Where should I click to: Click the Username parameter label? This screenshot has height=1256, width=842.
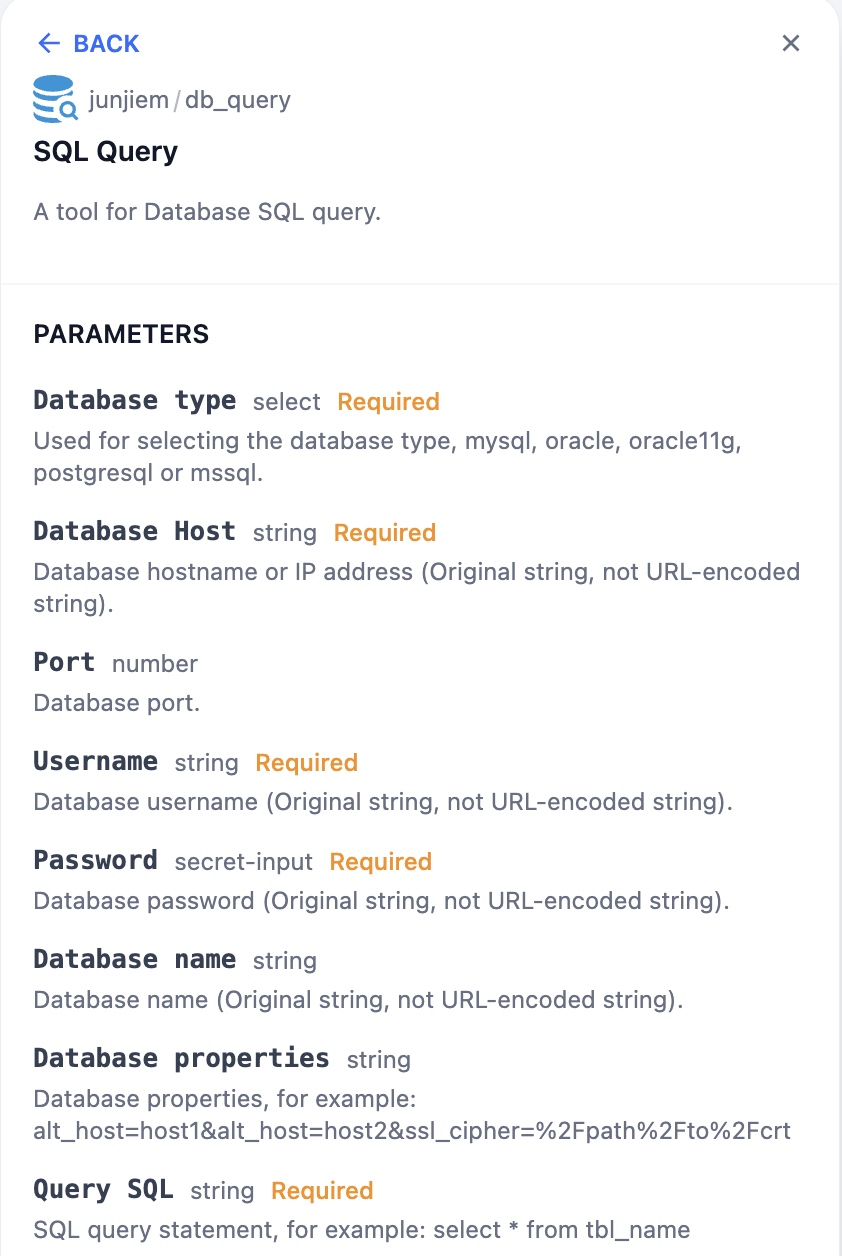[95, 762]
